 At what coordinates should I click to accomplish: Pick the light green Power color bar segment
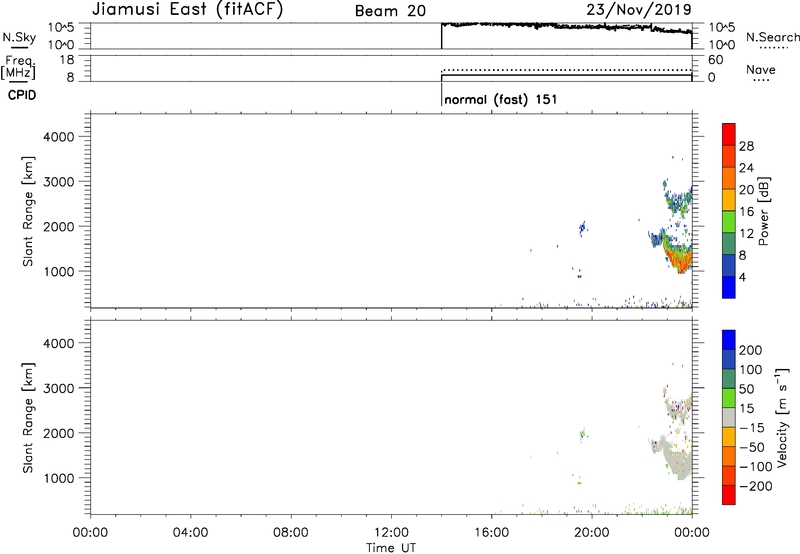pyautogui.click(x=729, y=221)
